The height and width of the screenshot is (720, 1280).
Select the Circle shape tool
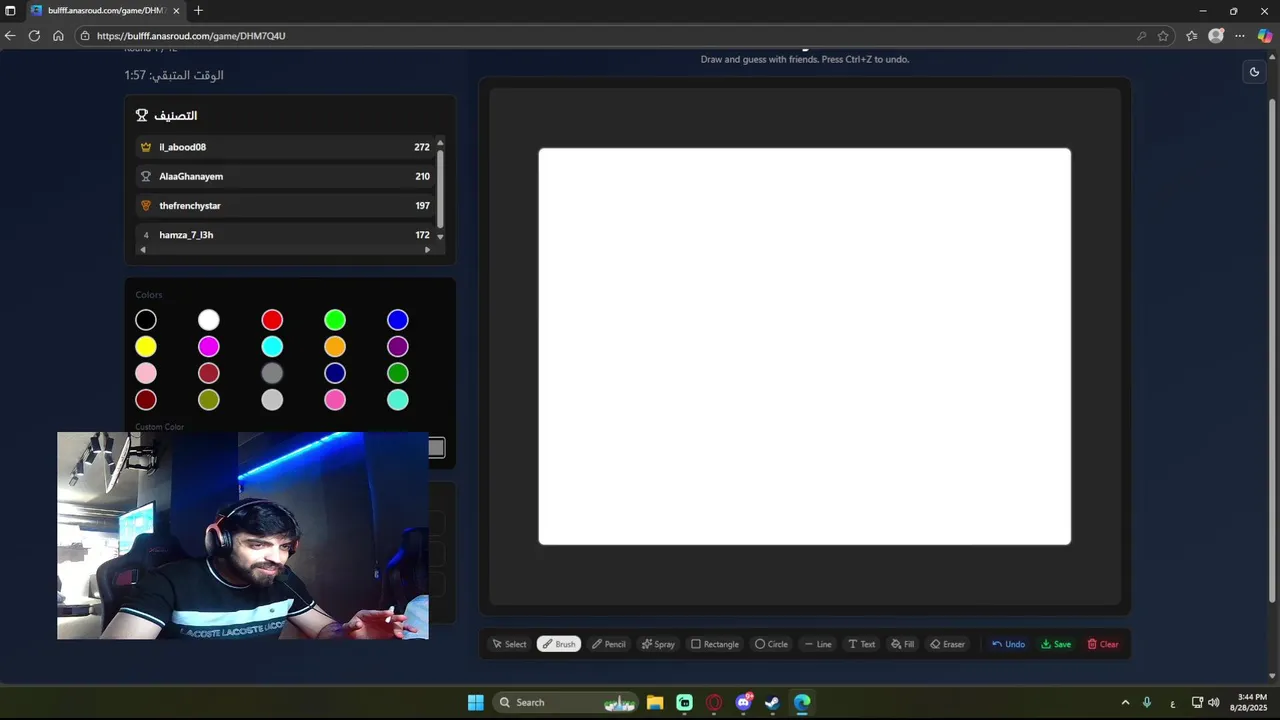tap(771, 644)
